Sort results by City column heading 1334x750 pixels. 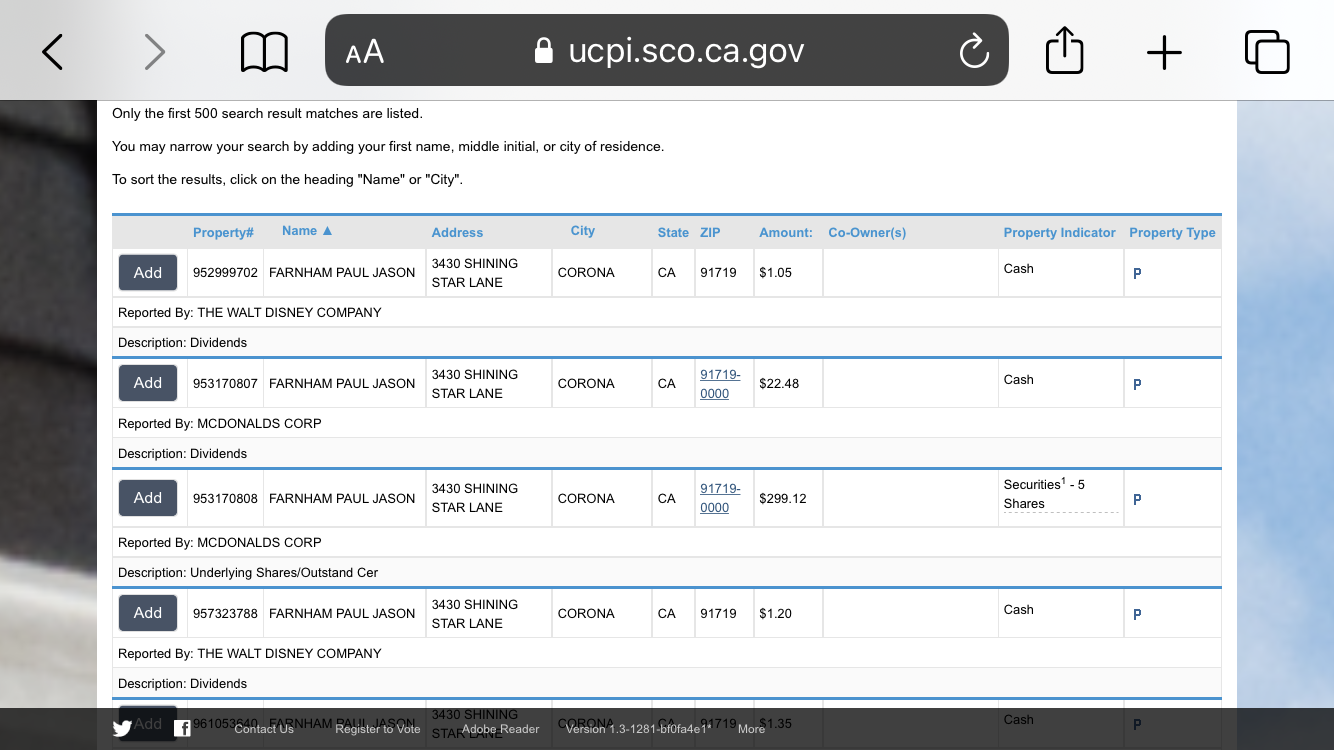pos(583,231)
